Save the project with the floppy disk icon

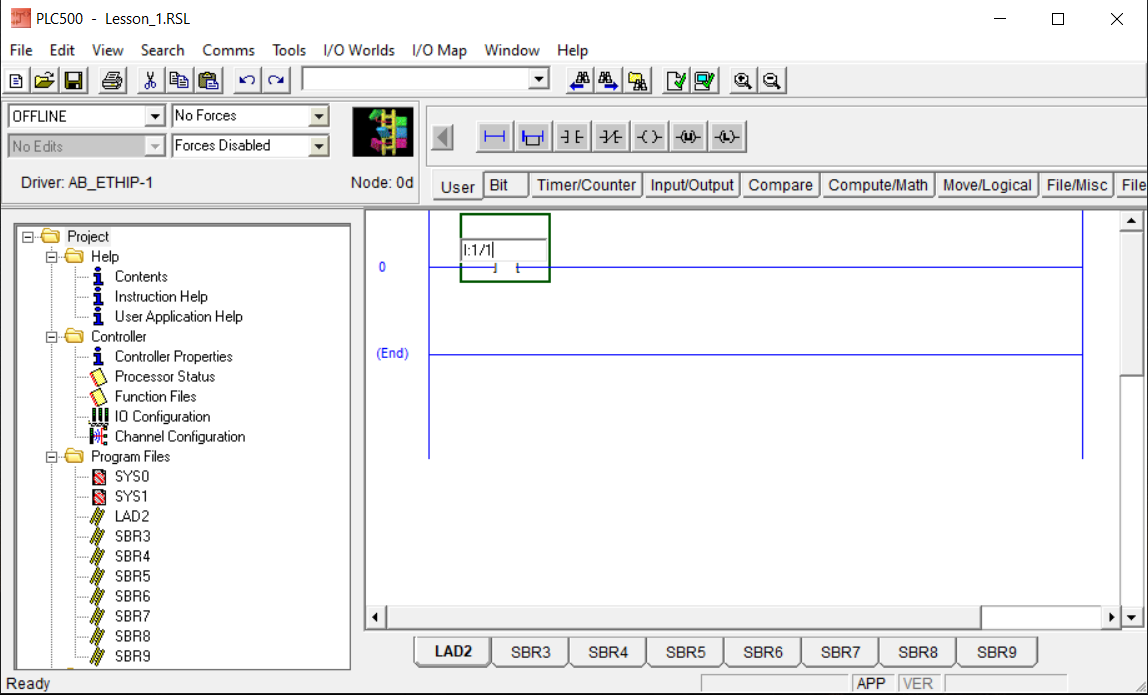tap(73, 81)
